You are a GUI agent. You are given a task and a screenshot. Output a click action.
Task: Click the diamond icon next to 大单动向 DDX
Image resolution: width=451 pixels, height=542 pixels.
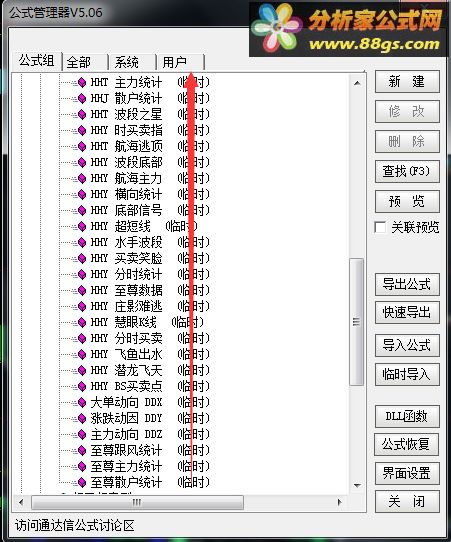82,402
